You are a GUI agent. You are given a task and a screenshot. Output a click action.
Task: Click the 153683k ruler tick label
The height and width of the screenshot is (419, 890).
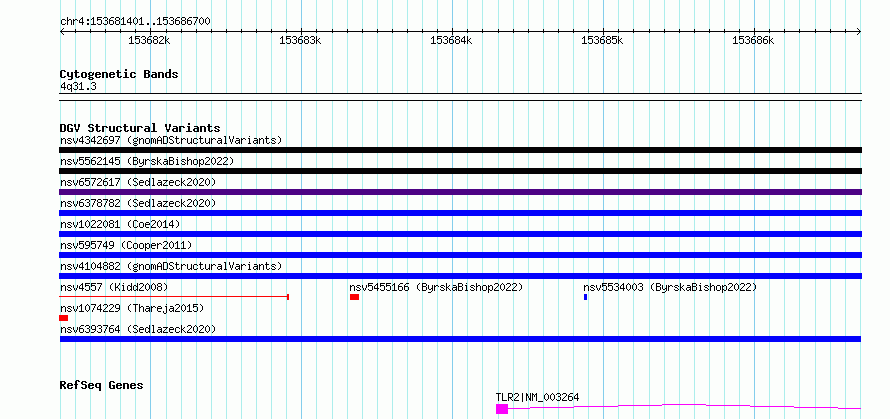tap(300, 40)
